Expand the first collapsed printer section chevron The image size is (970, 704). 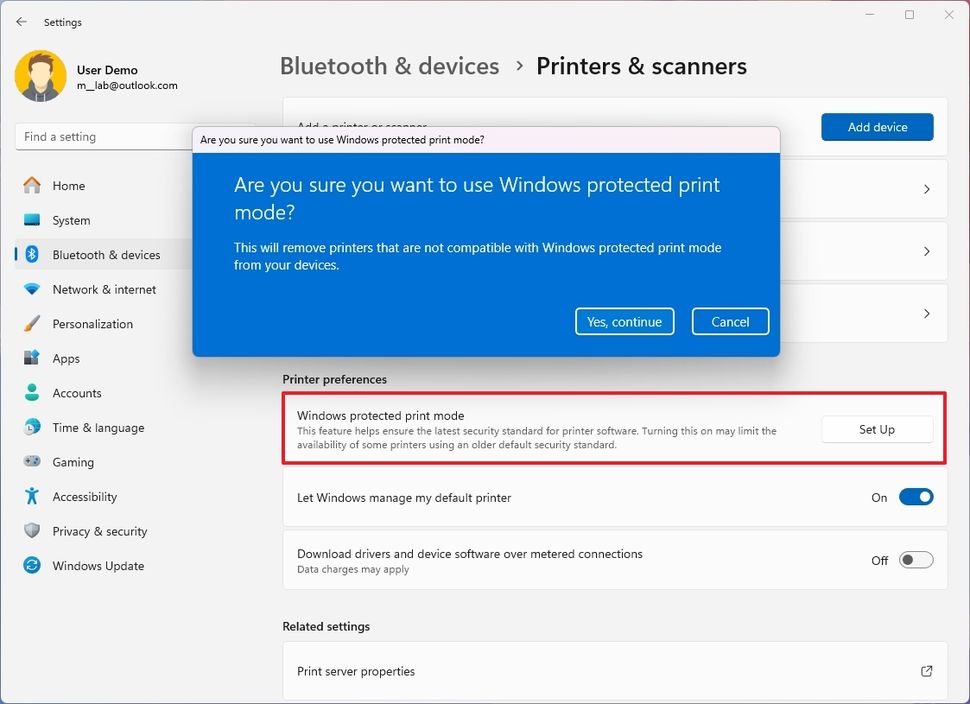tap(925, 189)
